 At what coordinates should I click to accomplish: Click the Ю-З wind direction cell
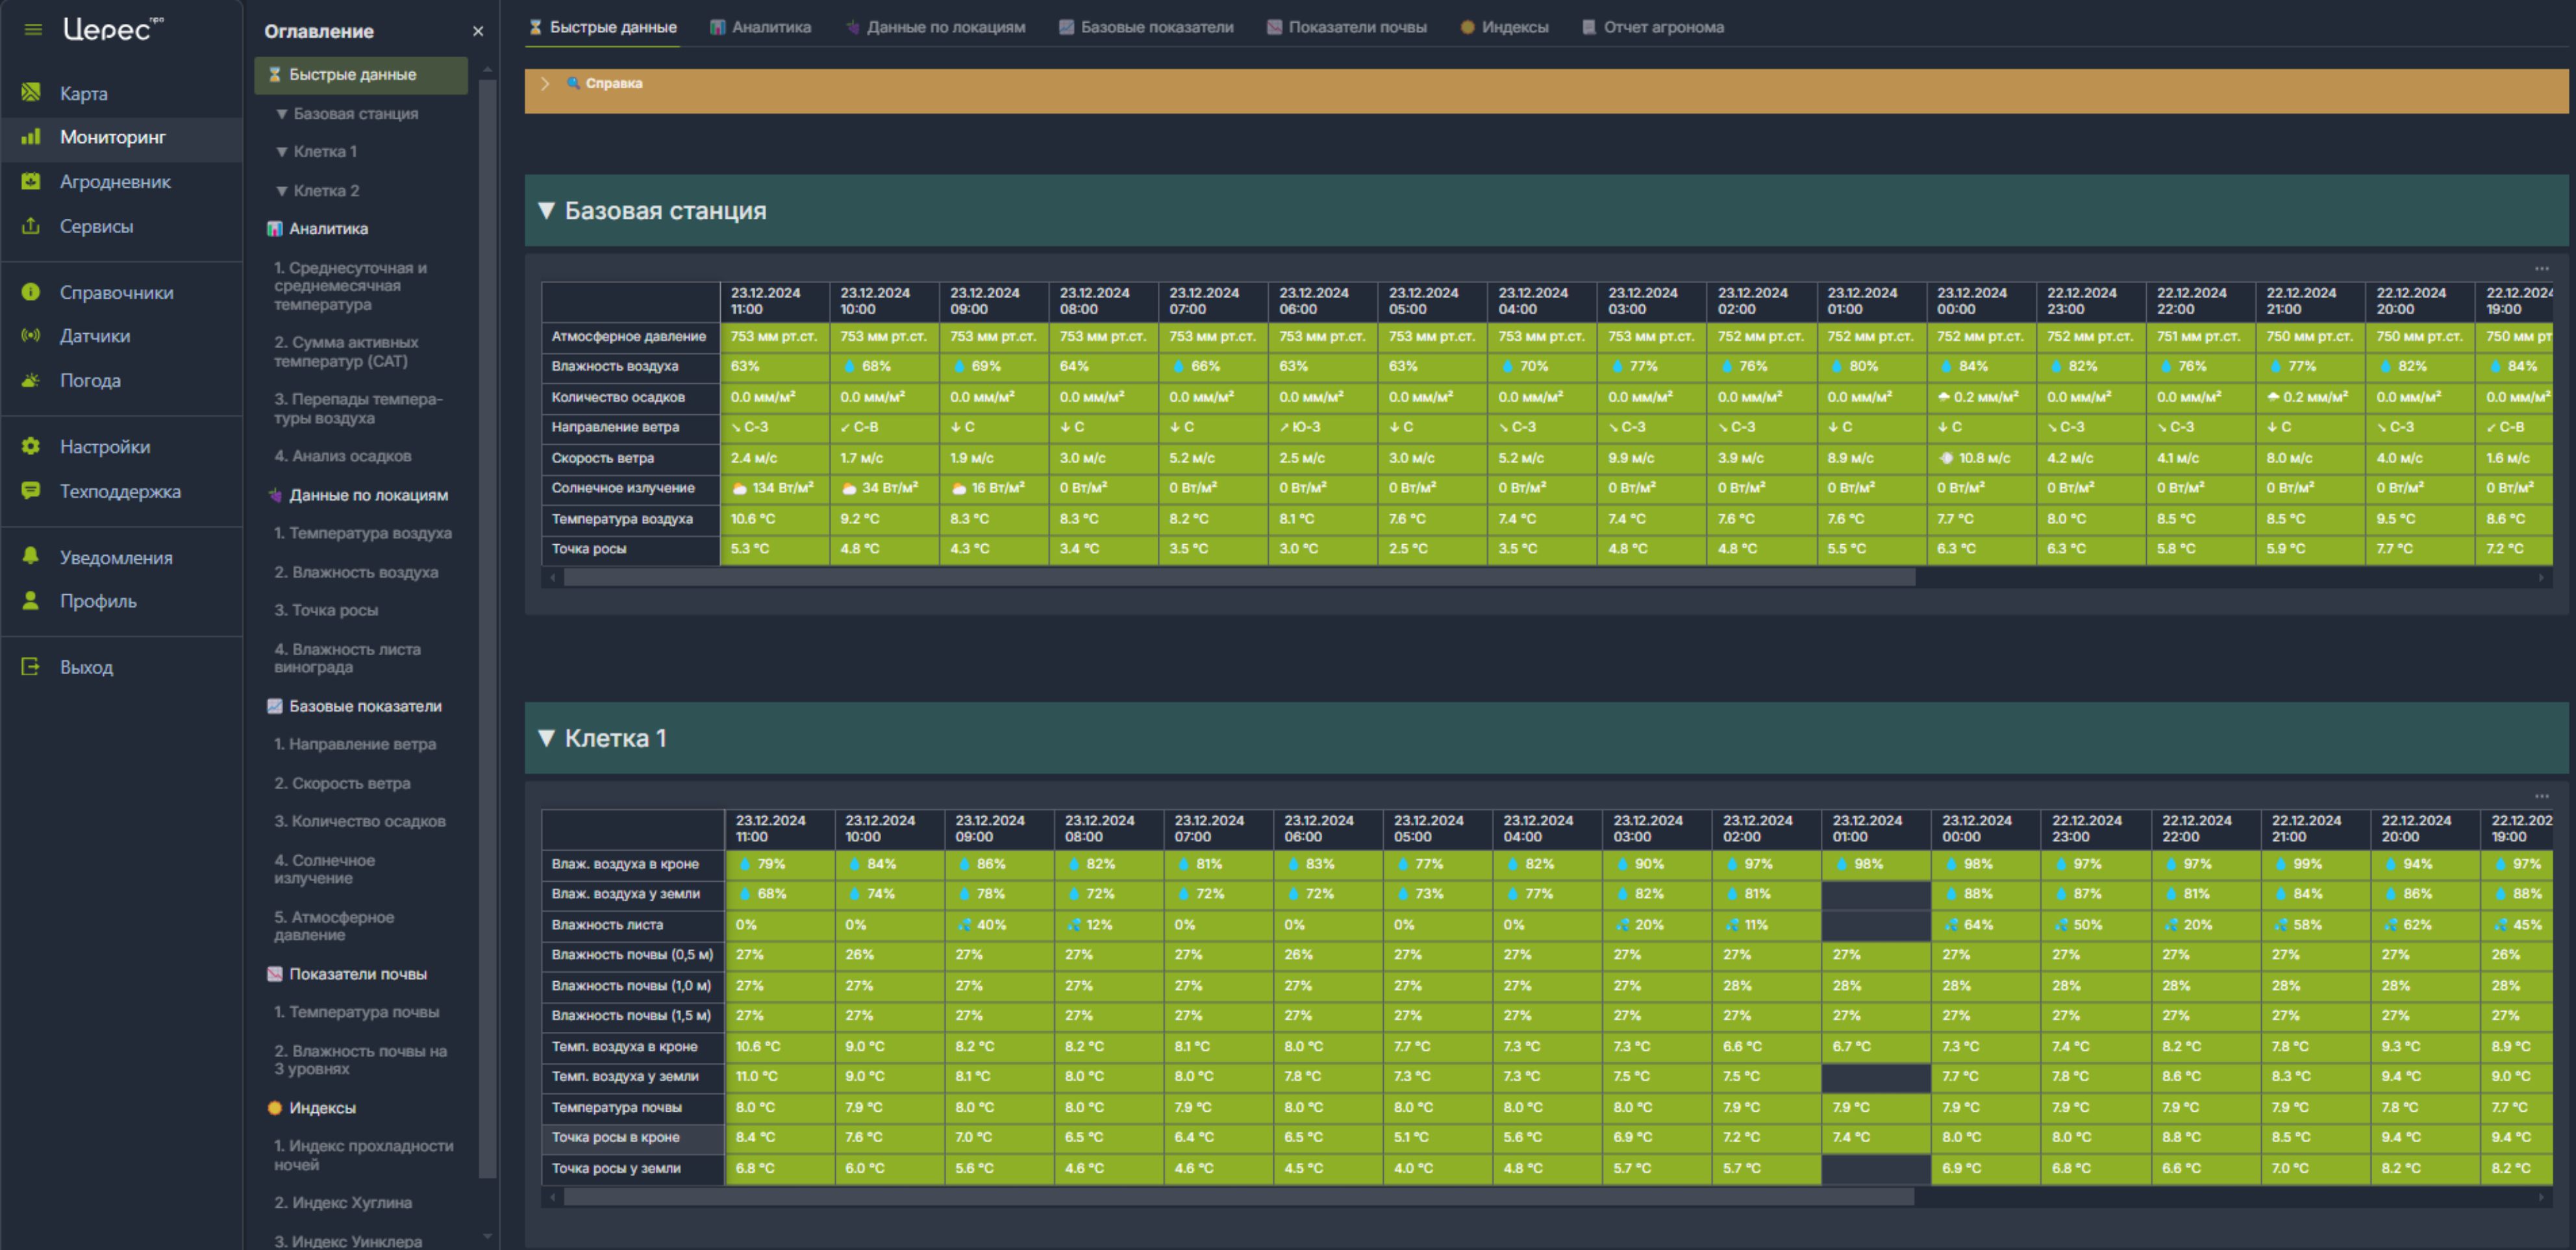tap(1322, 427)
